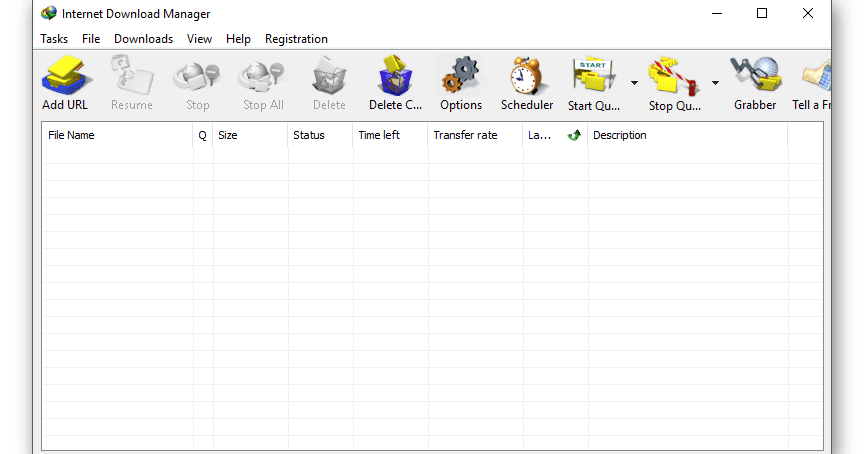Maximize the Internet Download Manager window

[762, 13]
